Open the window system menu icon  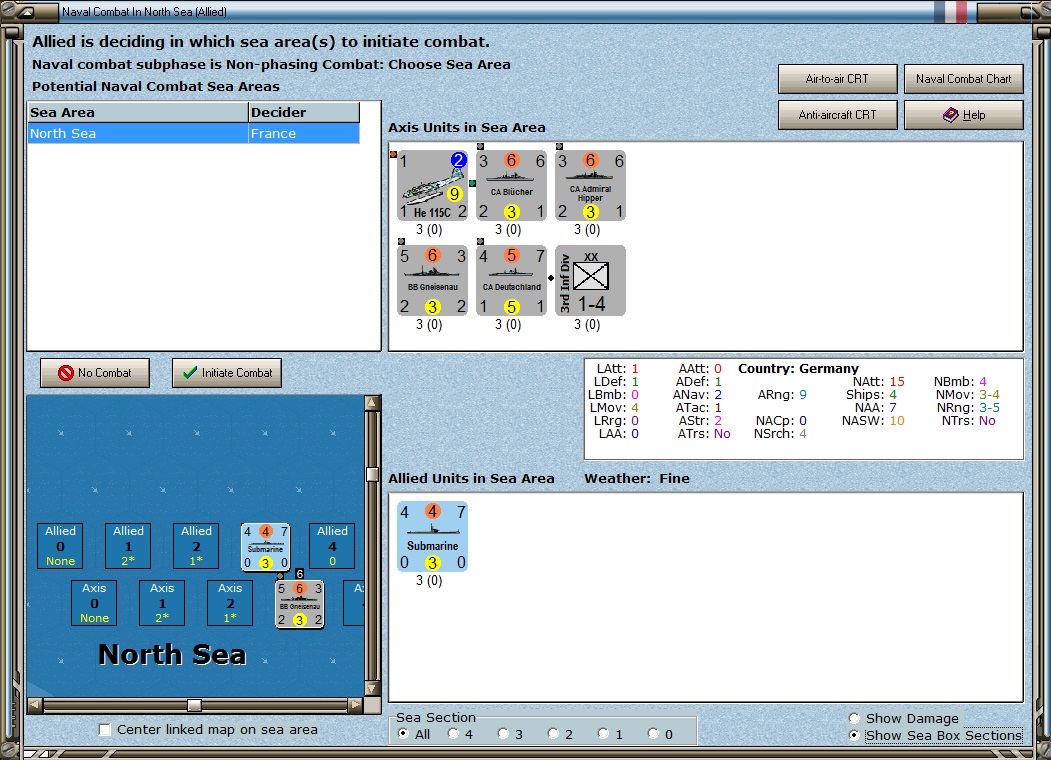(27, 11)
